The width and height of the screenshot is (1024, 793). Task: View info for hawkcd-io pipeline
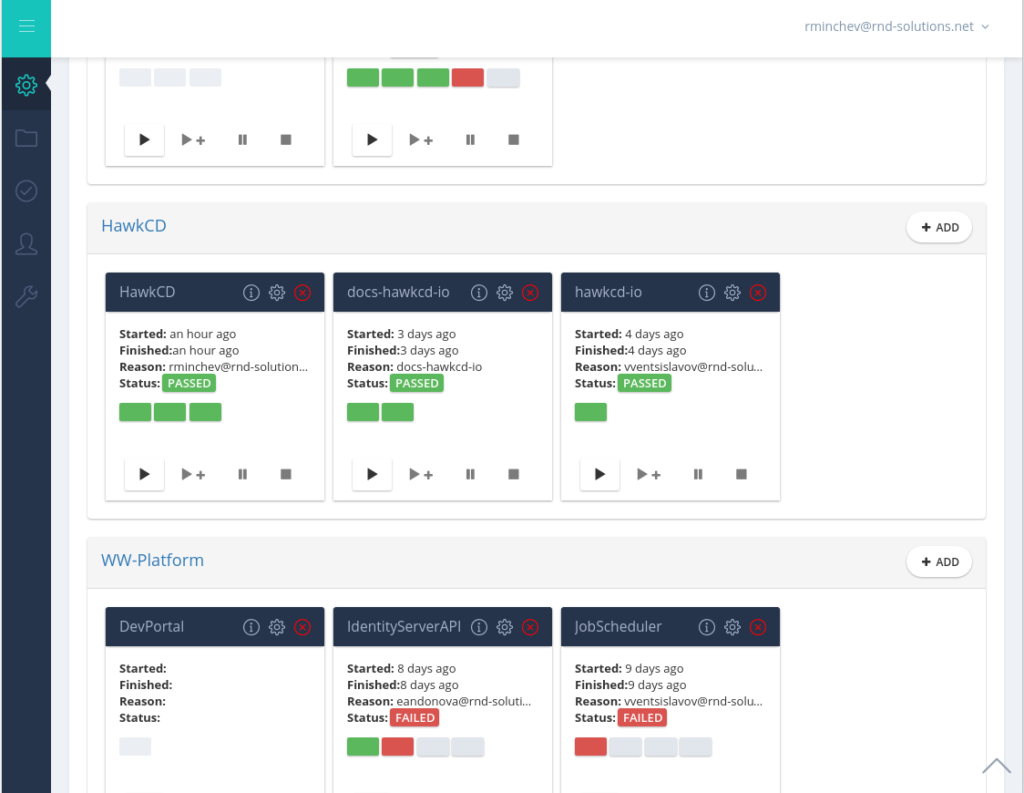(x=707, y=292)
